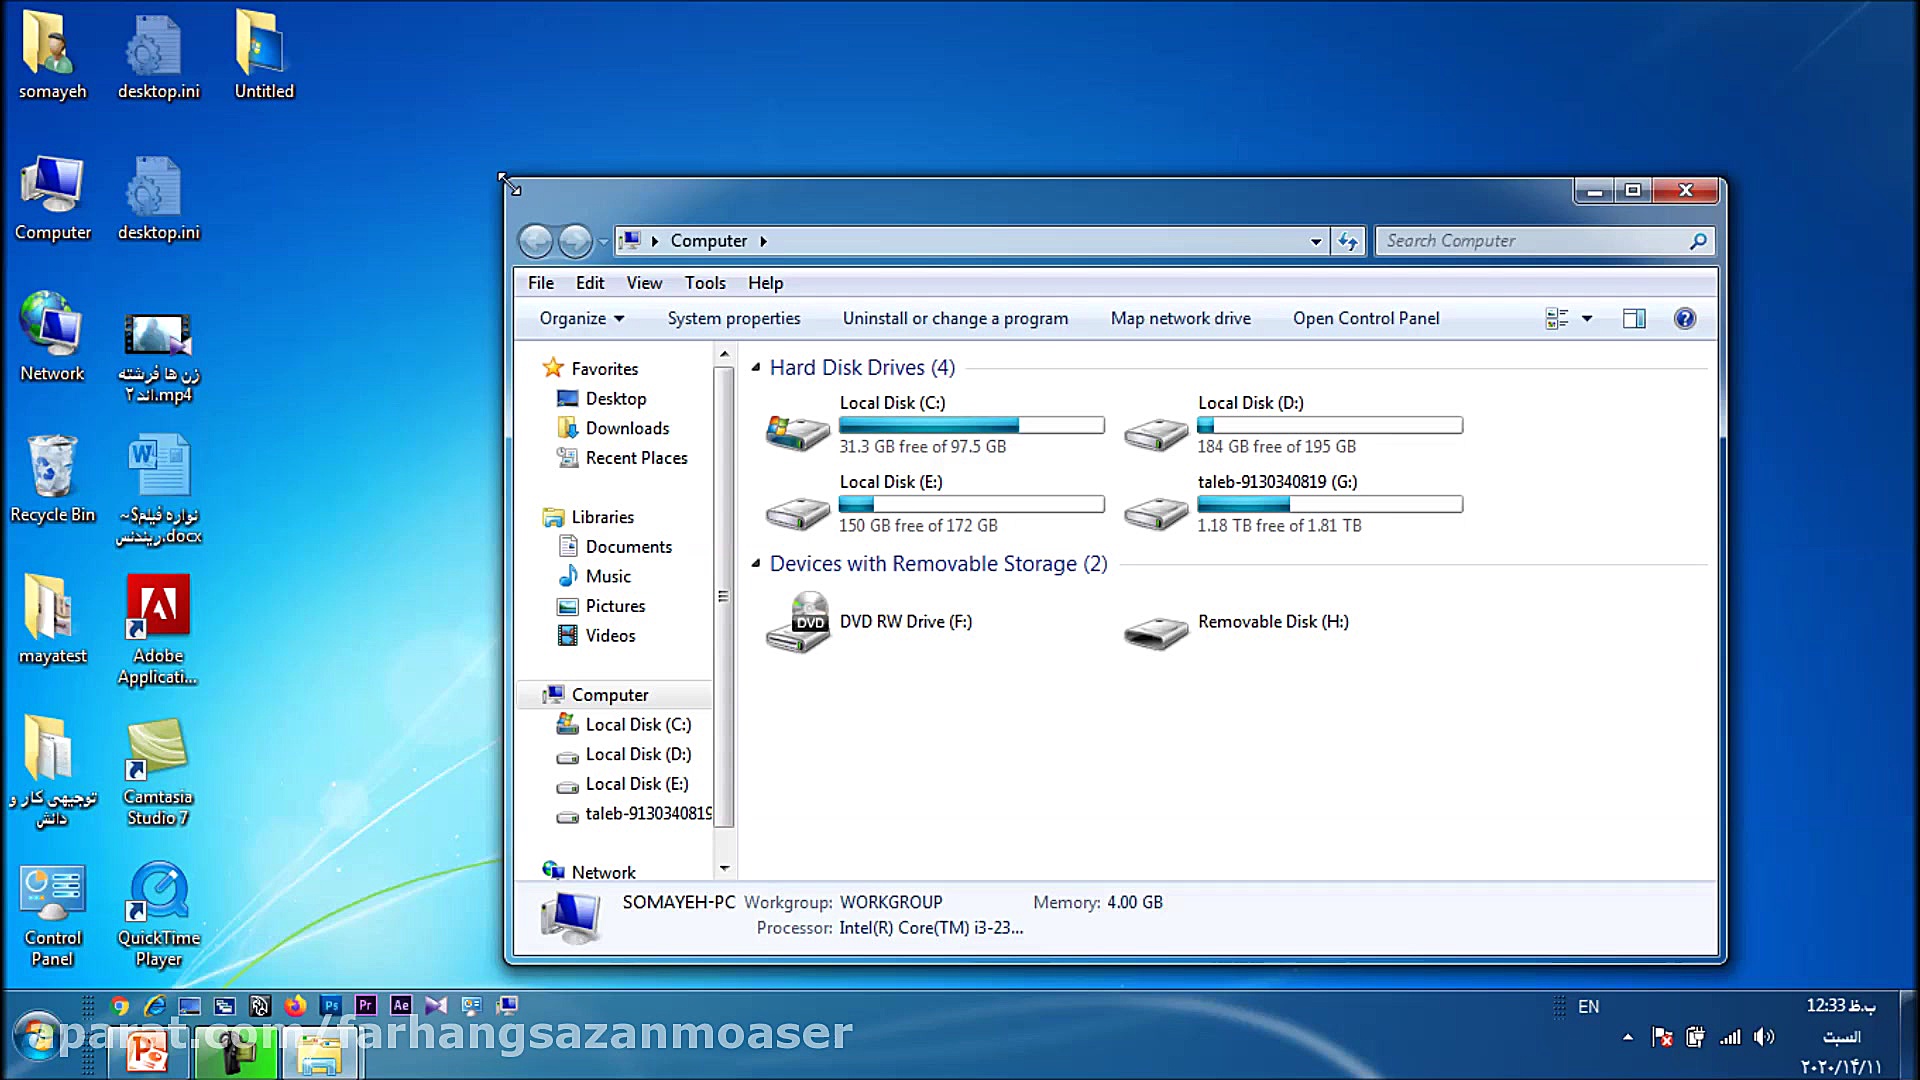Screen dimensions: 1920x1080
Task: Click the Help question mark icon
Action: pyautogui.click(x=1684, y=319)
